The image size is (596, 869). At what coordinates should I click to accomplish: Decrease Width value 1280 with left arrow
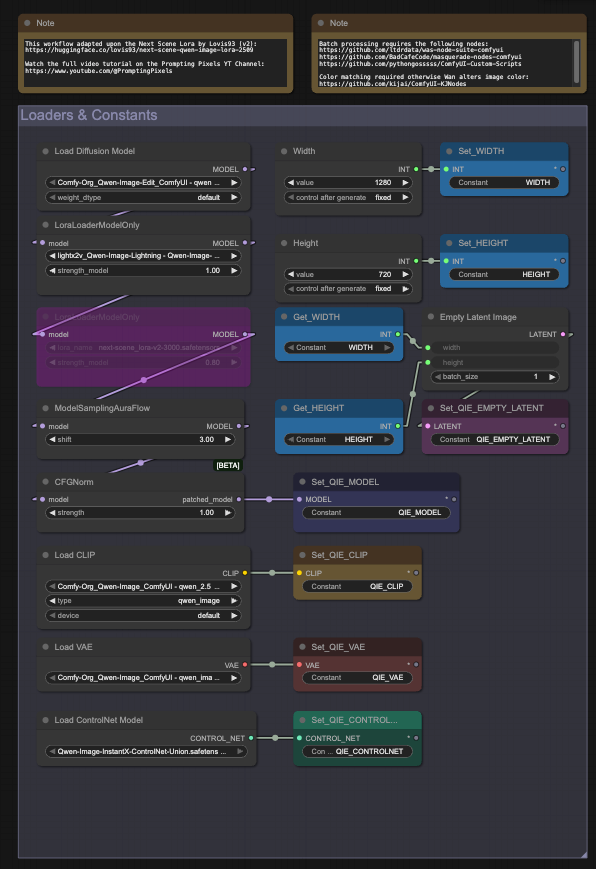click(291, 183)
